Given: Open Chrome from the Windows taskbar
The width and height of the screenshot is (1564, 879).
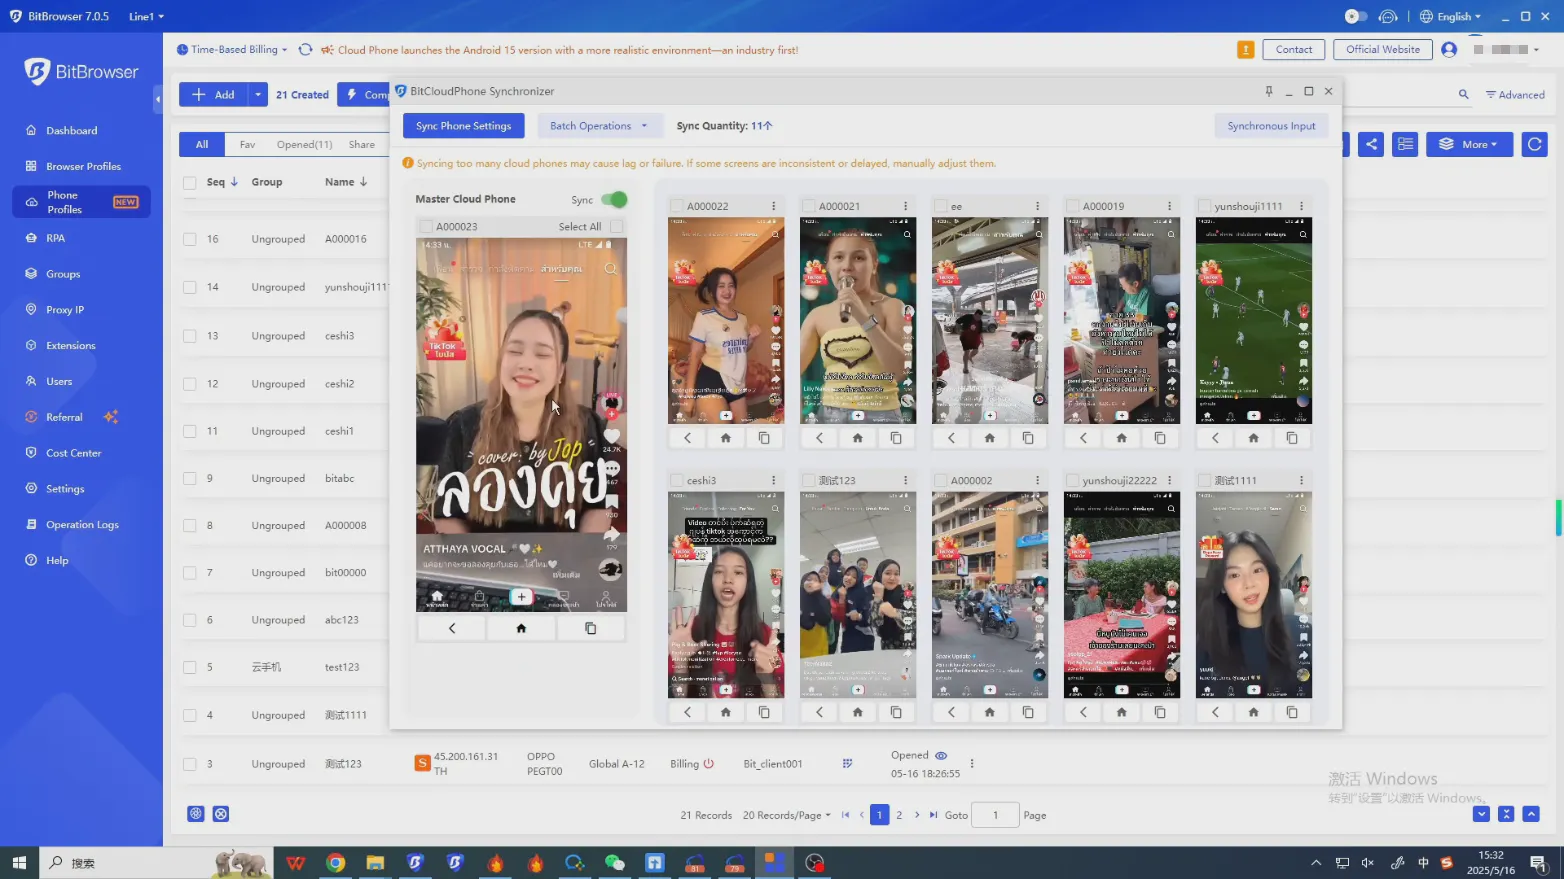Looking at the screenshot, I should click(336, 863).
